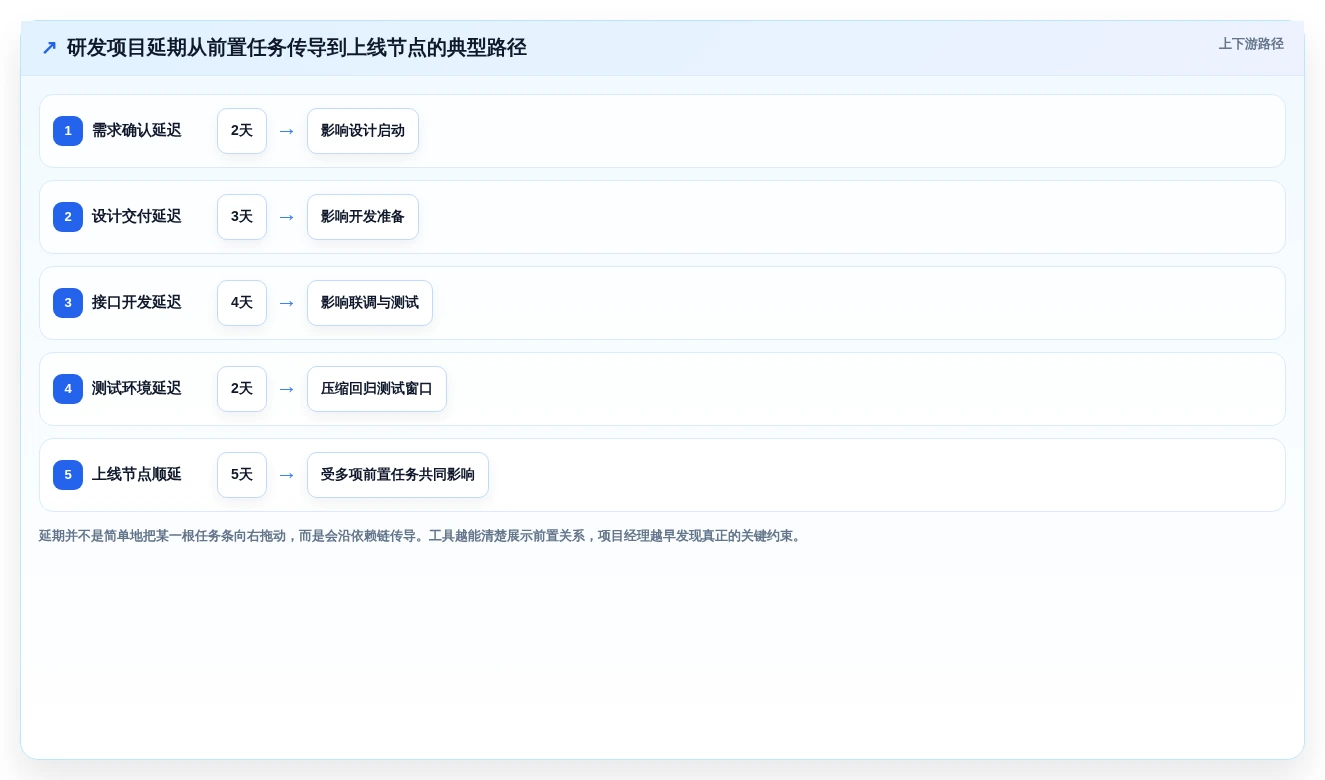
Task: Click the 2天 chip in 测试环境延迟 row
Action: 242,389
